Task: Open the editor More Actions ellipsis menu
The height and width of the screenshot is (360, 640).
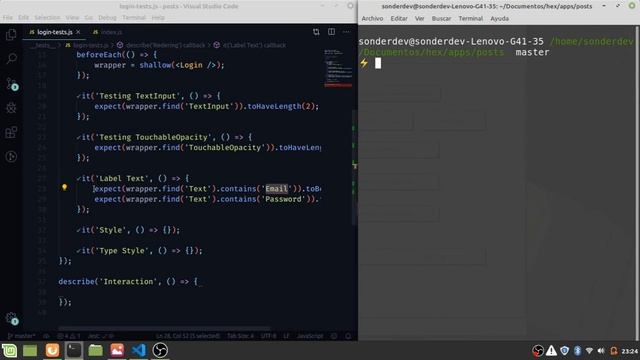Action: 346,32
